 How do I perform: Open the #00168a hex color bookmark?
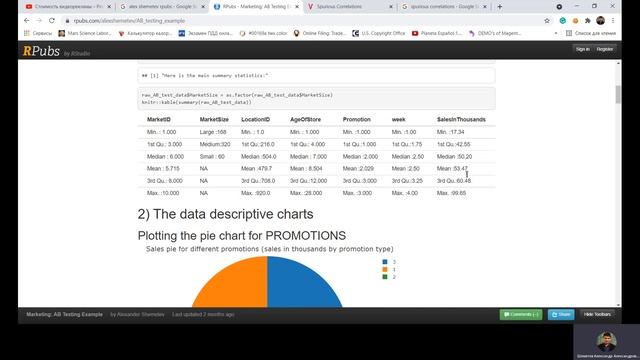pyautogui.click(x=263, y=33)
